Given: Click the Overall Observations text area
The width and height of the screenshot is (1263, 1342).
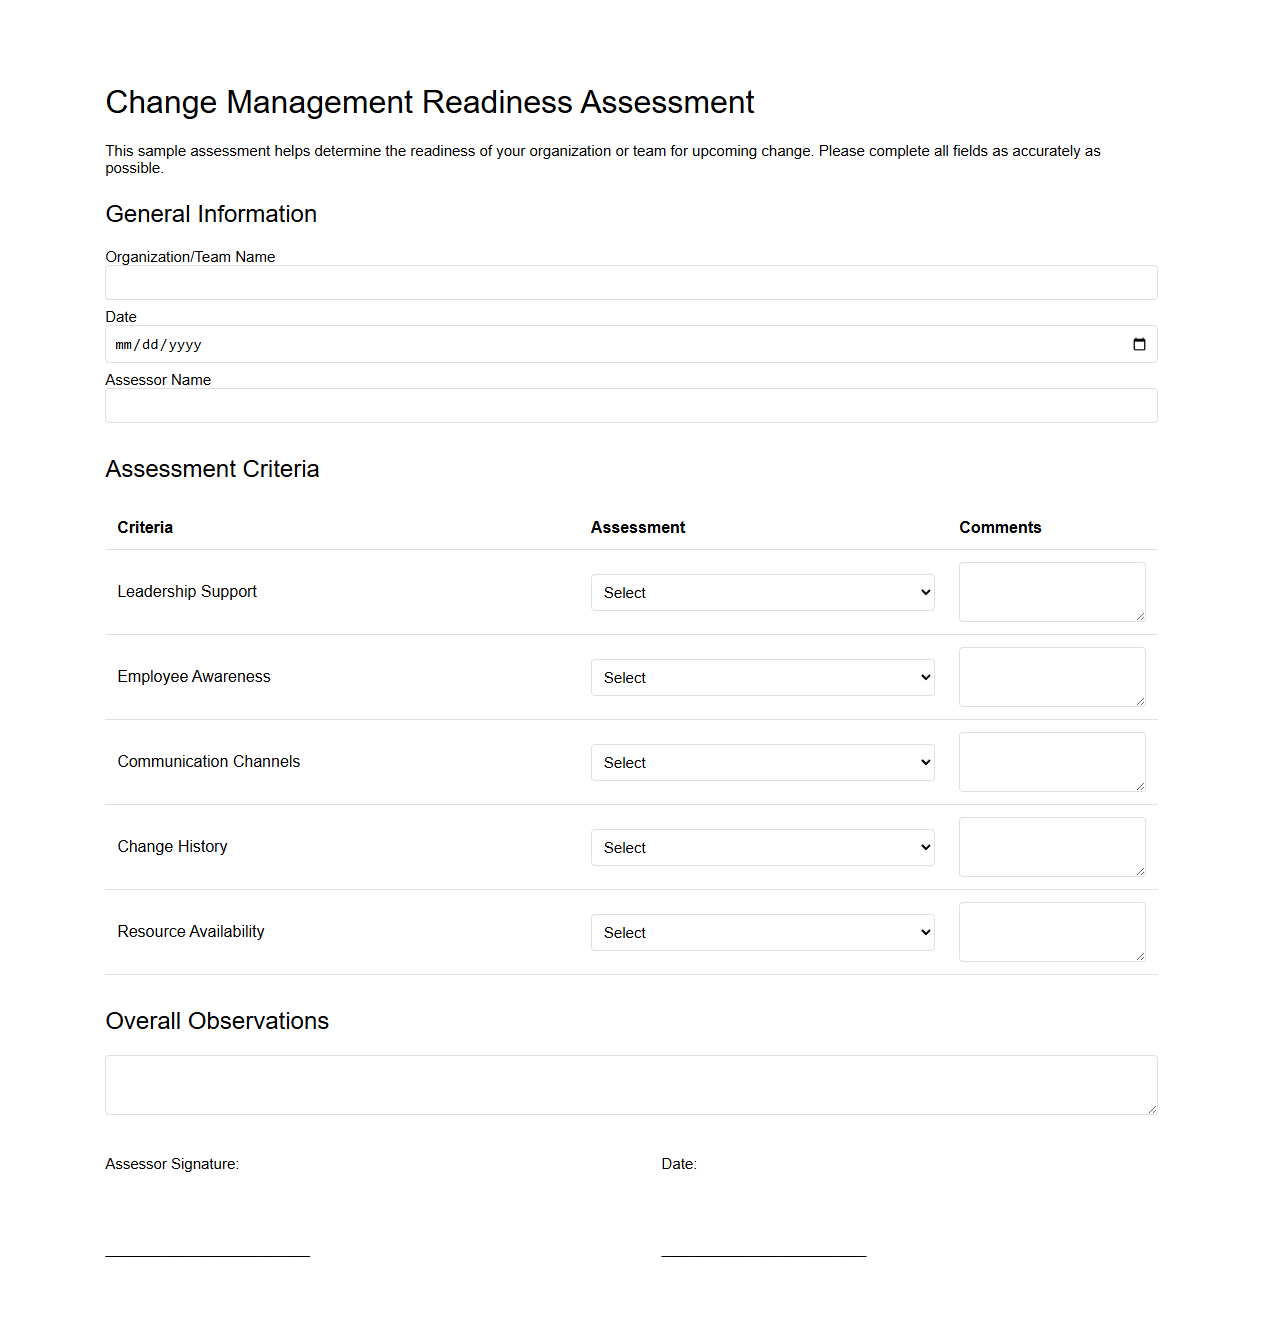Looking at the screenshot, I should (631, 1084).
